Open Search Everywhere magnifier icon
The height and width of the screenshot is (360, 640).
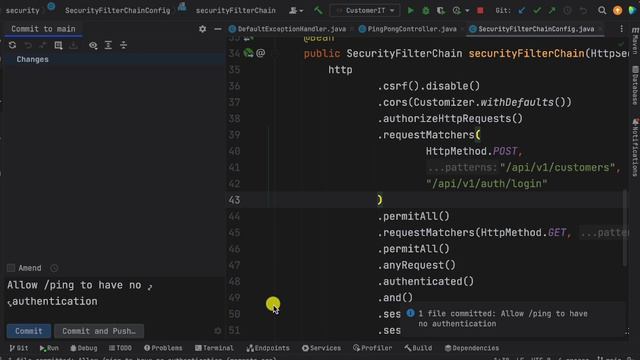pyautogui.click(x=602, y=10)
